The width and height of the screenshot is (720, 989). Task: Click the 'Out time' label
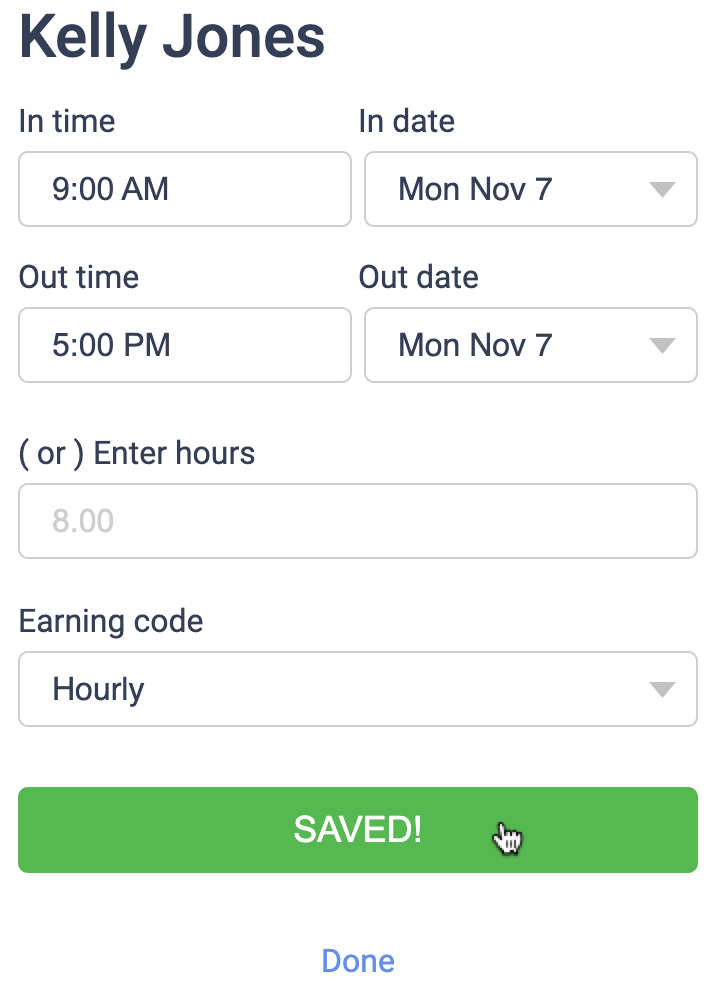click(x=79, y=277)
